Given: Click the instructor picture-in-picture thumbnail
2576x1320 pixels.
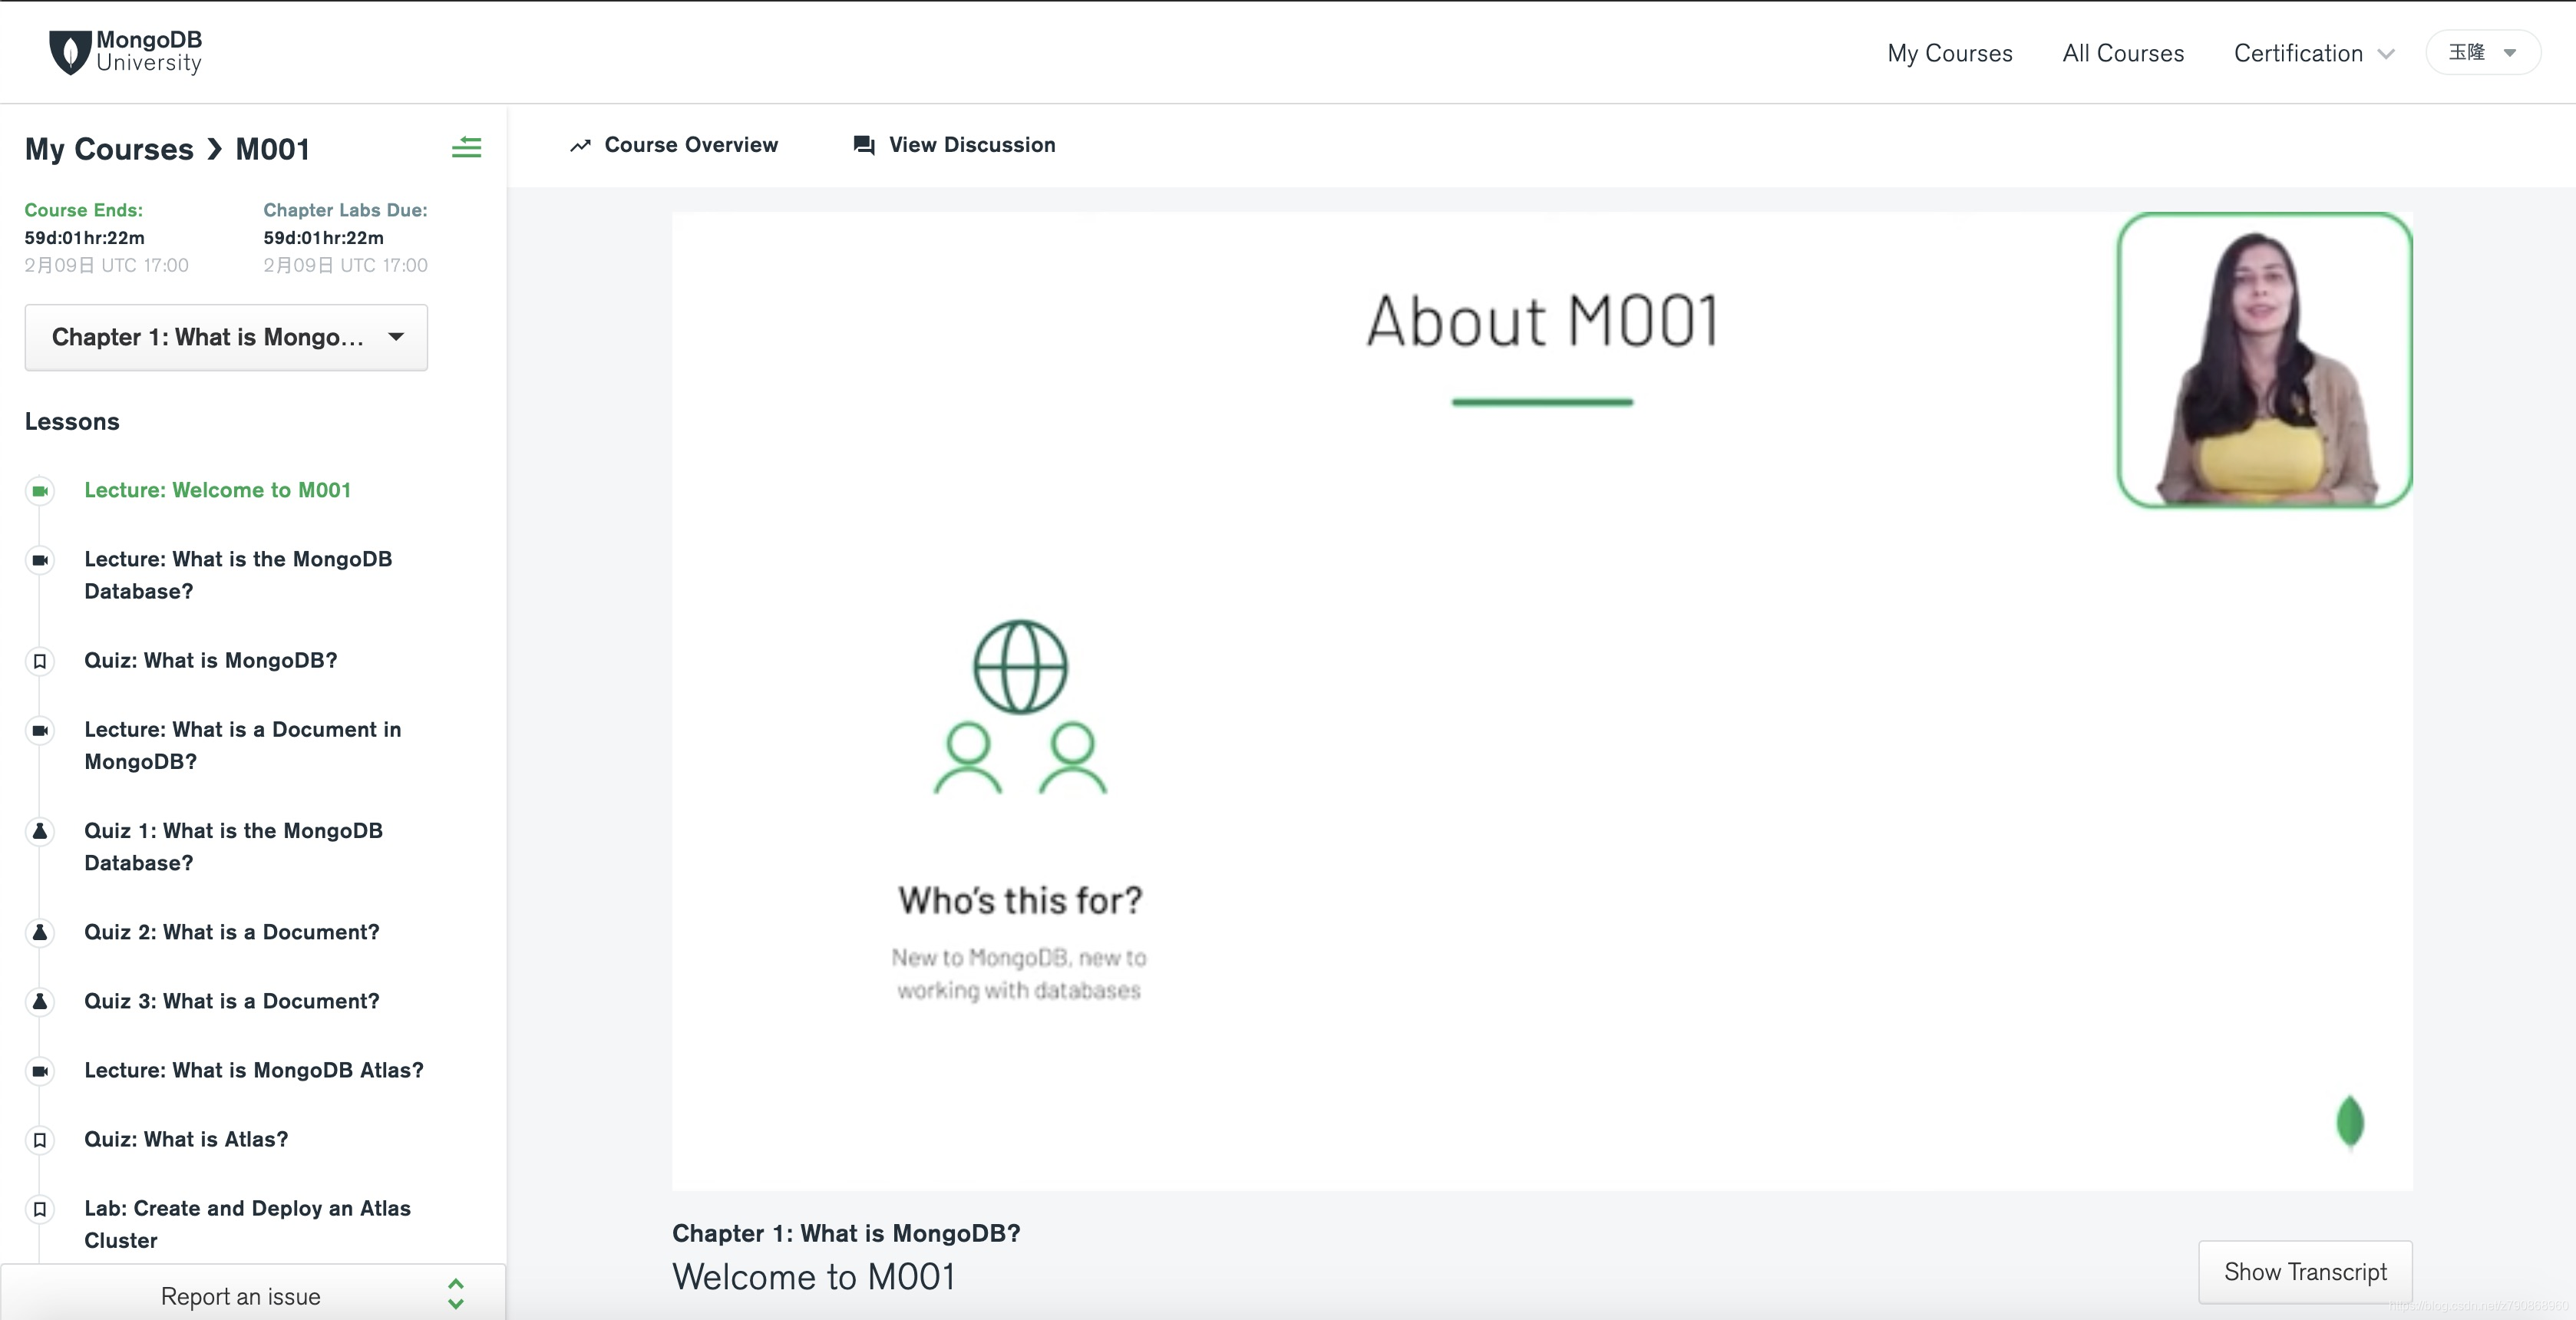Looking at the screenshot, I should 2265,360.
